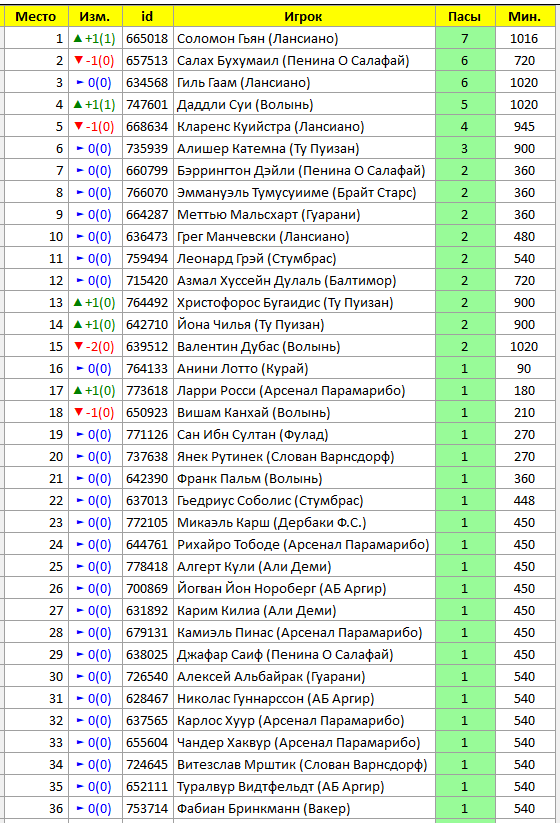
Task: Select green passes cell with value 7
Action: (x=465, y=38)
